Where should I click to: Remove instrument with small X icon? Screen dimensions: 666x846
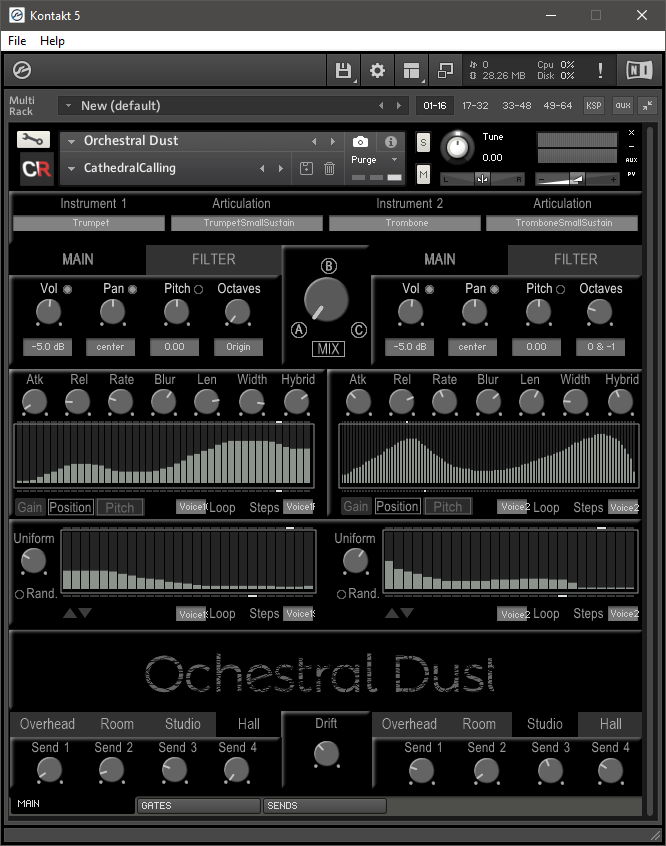[x=631, y=133]
